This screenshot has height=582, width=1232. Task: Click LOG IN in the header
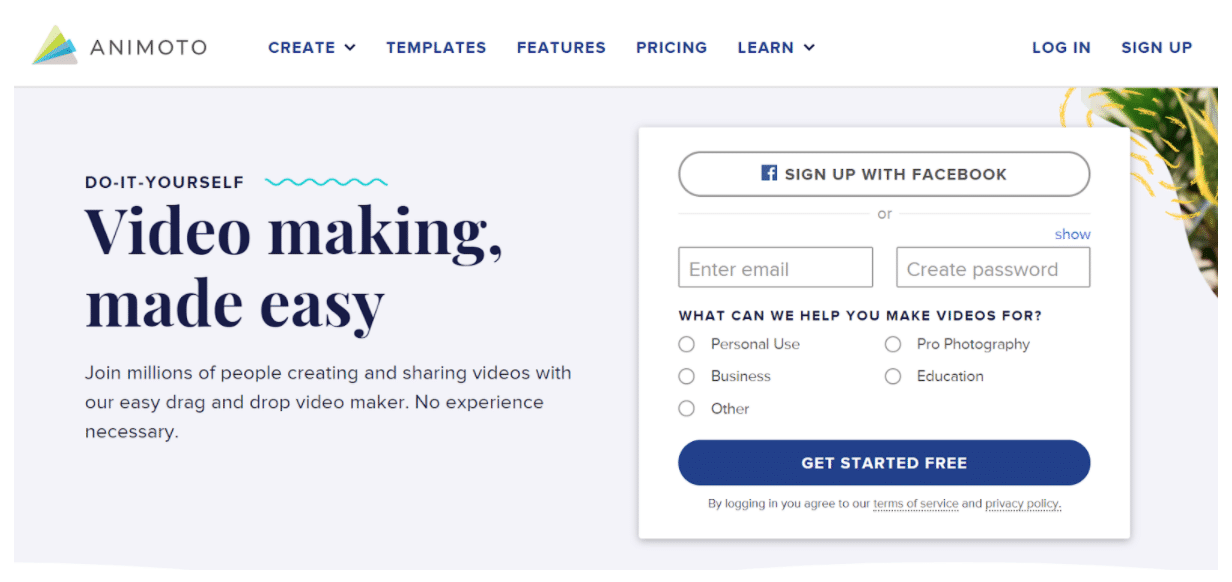coord(1061,47)
